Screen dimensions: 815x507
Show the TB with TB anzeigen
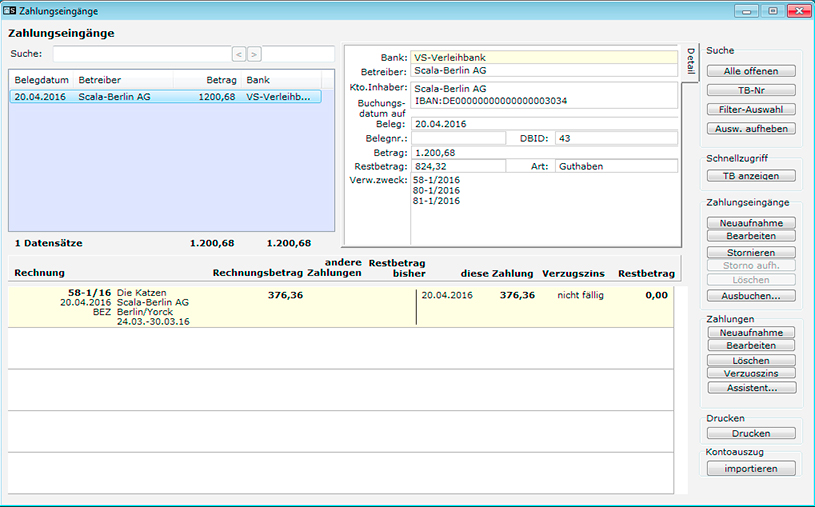(750, 176)
